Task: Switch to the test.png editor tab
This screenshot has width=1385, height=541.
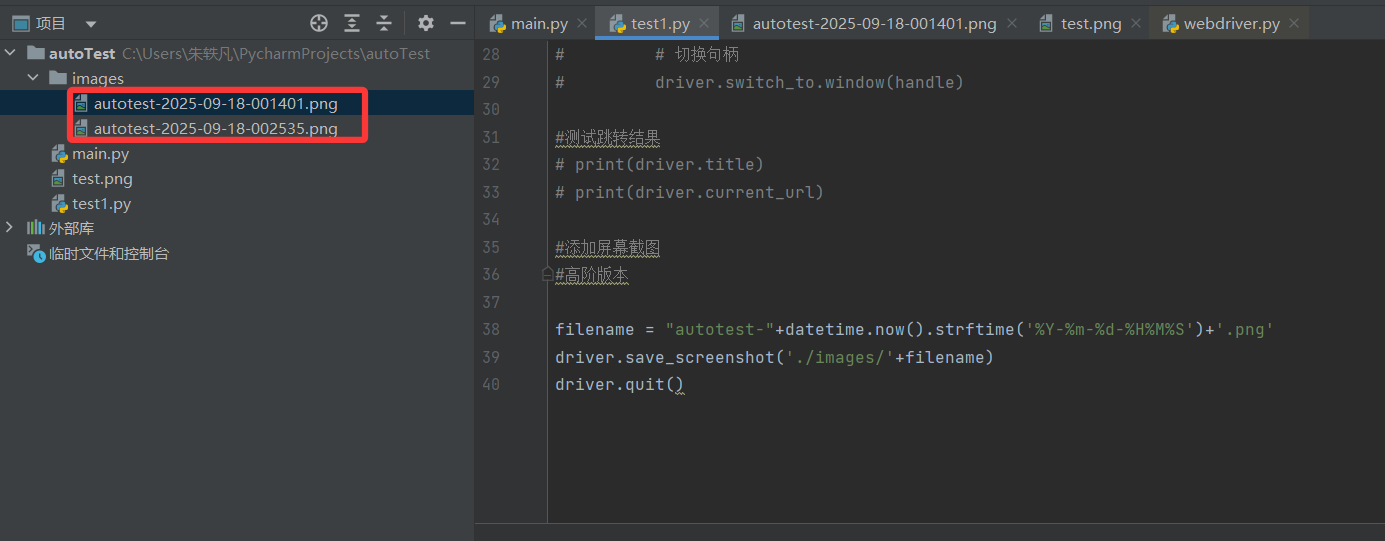Action: [1091, 23]
